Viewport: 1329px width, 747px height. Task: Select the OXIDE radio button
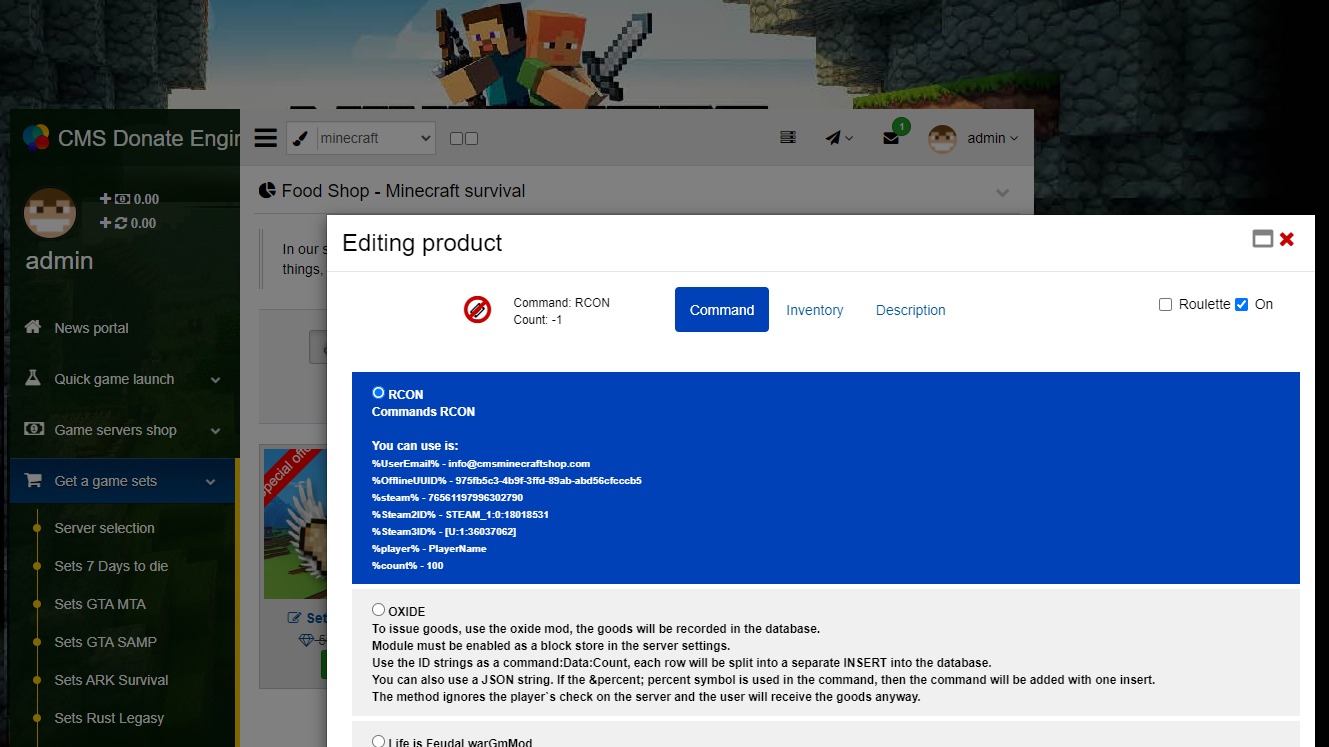point(378,610)
